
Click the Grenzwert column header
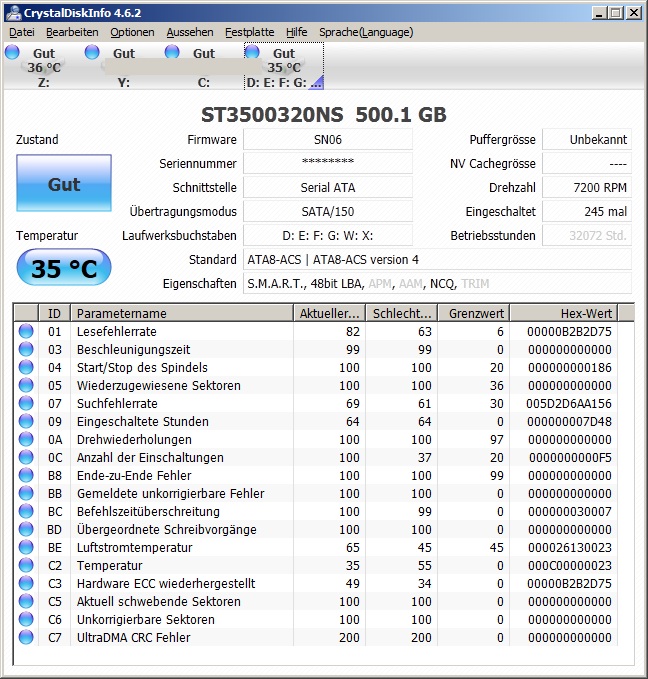point(474,313)
